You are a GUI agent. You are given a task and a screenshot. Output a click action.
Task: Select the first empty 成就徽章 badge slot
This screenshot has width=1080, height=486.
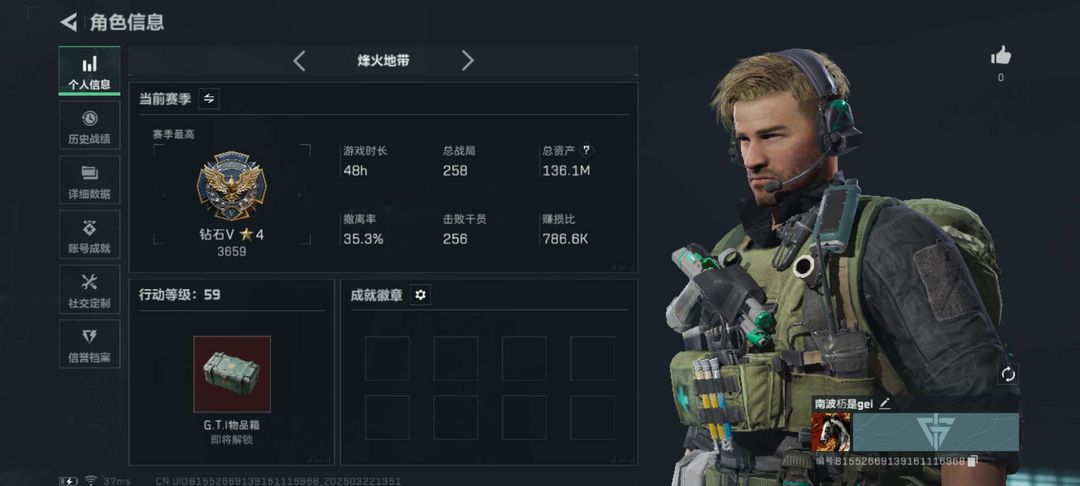(387, 358)
